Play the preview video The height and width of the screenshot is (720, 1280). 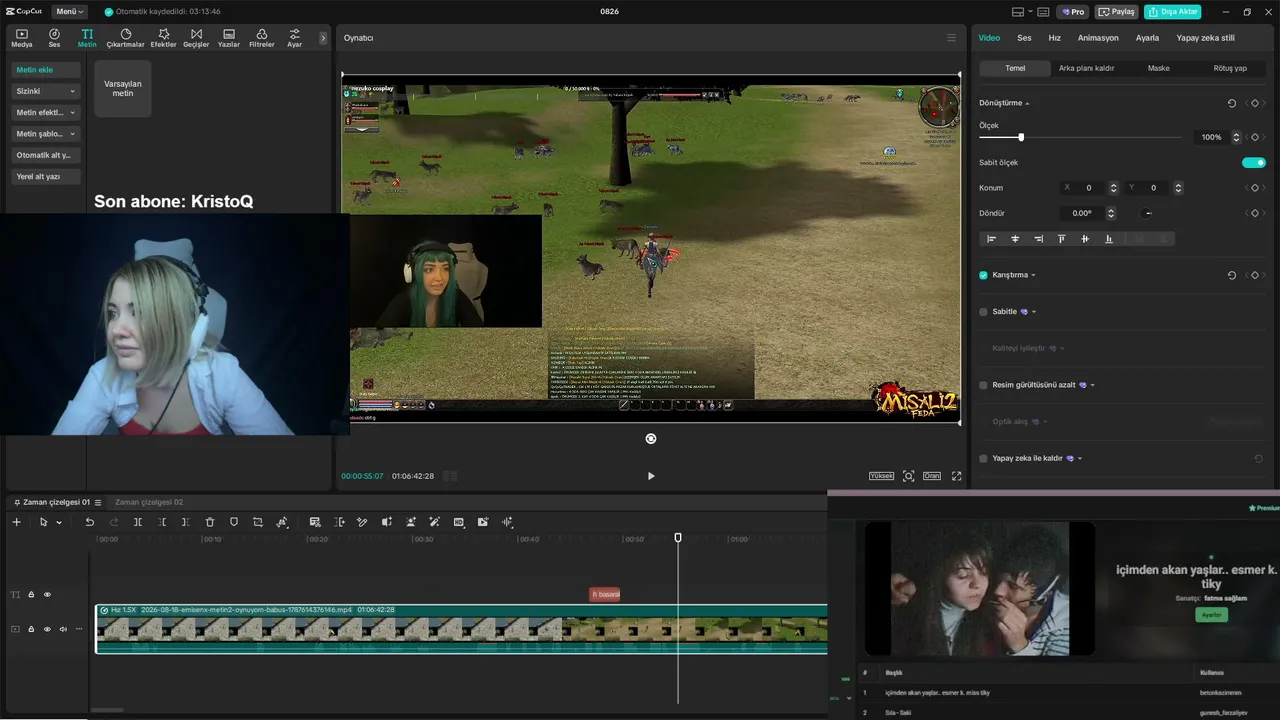pos(651,476)
